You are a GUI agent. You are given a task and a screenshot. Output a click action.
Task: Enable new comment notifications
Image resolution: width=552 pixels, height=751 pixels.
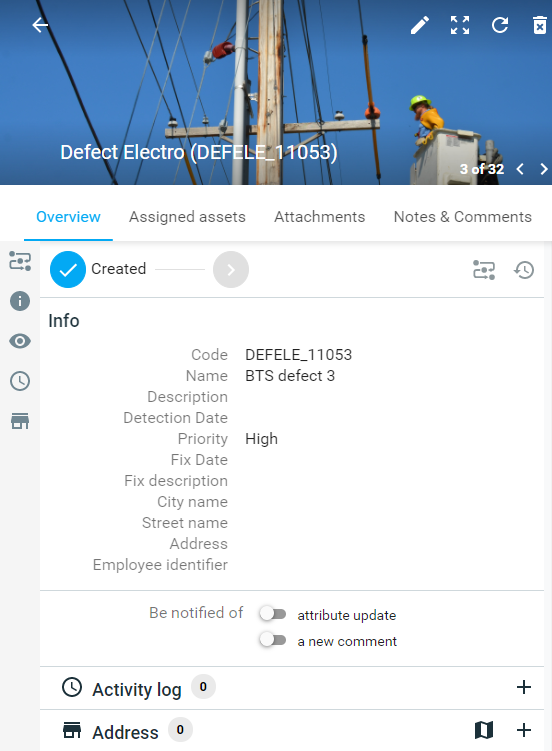pos(272,640)
